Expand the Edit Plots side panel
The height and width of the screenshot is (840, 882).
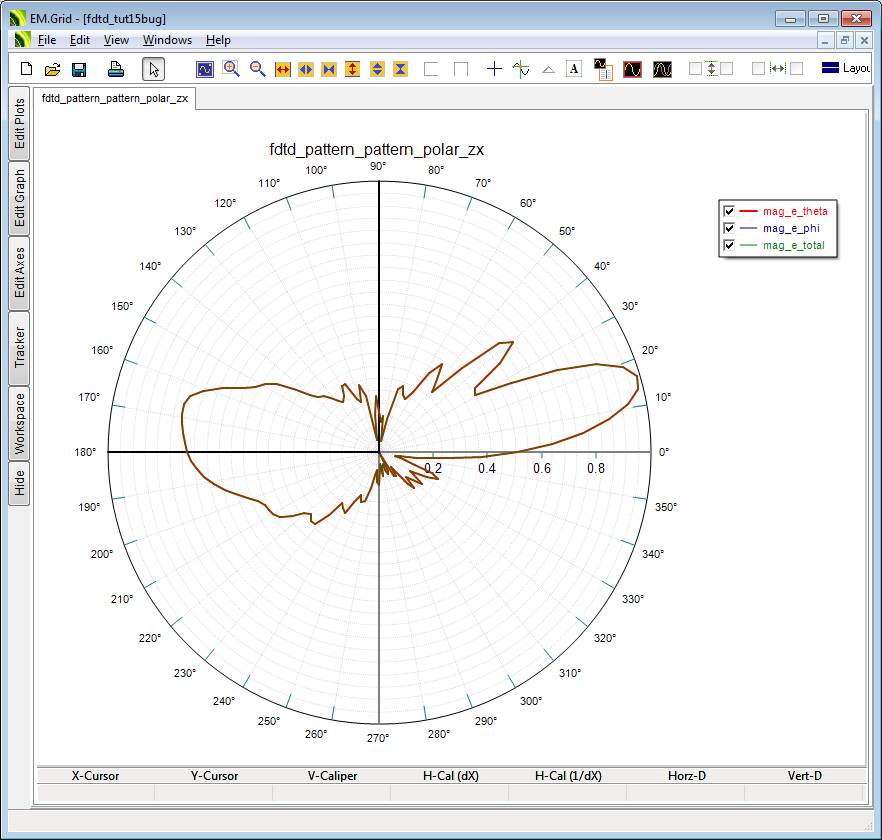(19, 124)
